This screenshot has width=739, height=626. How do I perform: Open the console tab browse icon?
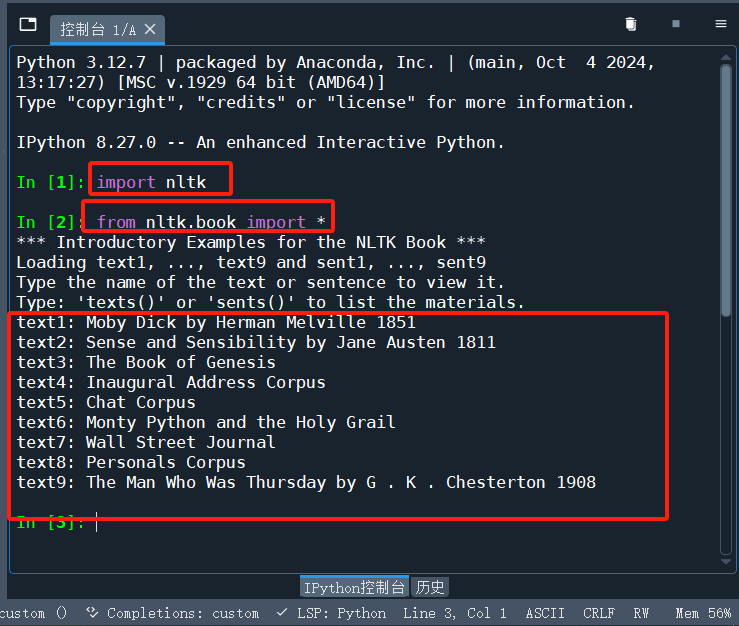click(28, 24)
